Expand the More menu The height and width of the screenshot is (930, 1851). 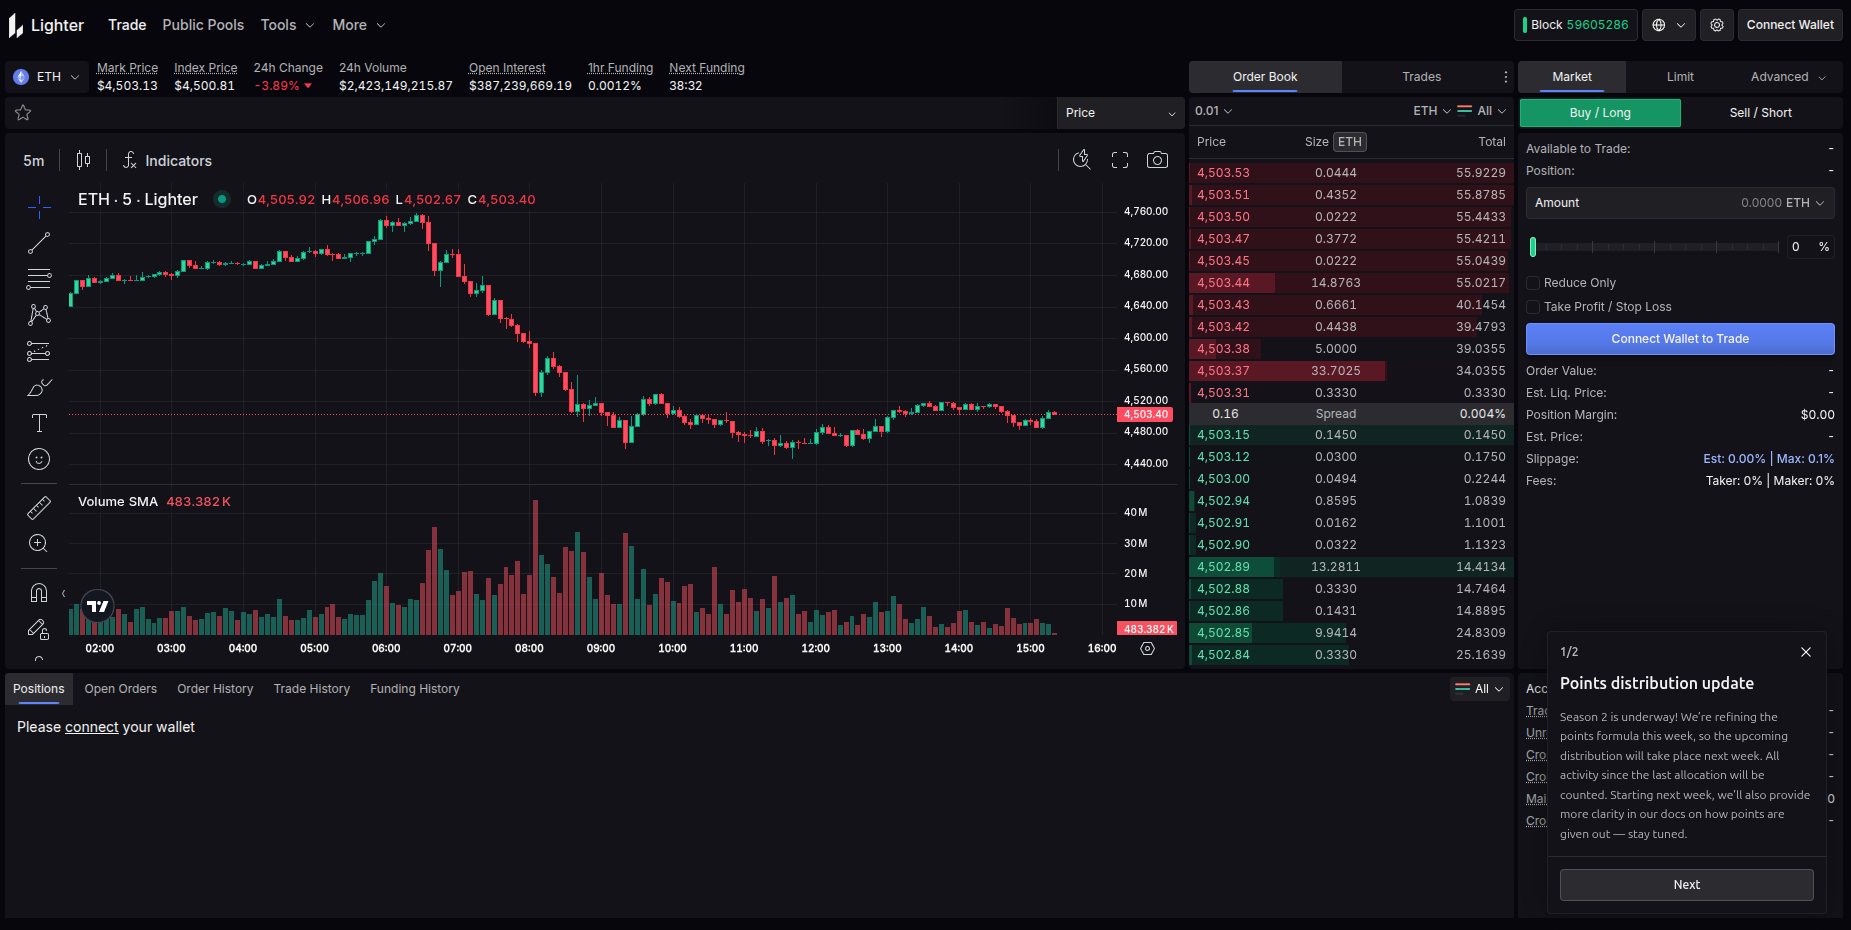(x=359, y=25)
